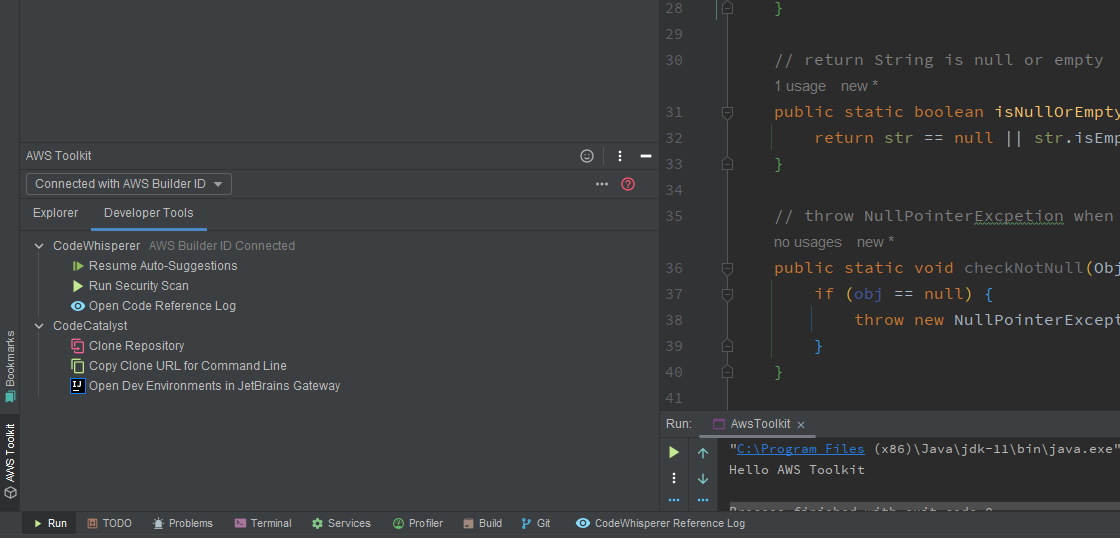
Task: Open the Build tool window
Action: click(x=482, y=524)
